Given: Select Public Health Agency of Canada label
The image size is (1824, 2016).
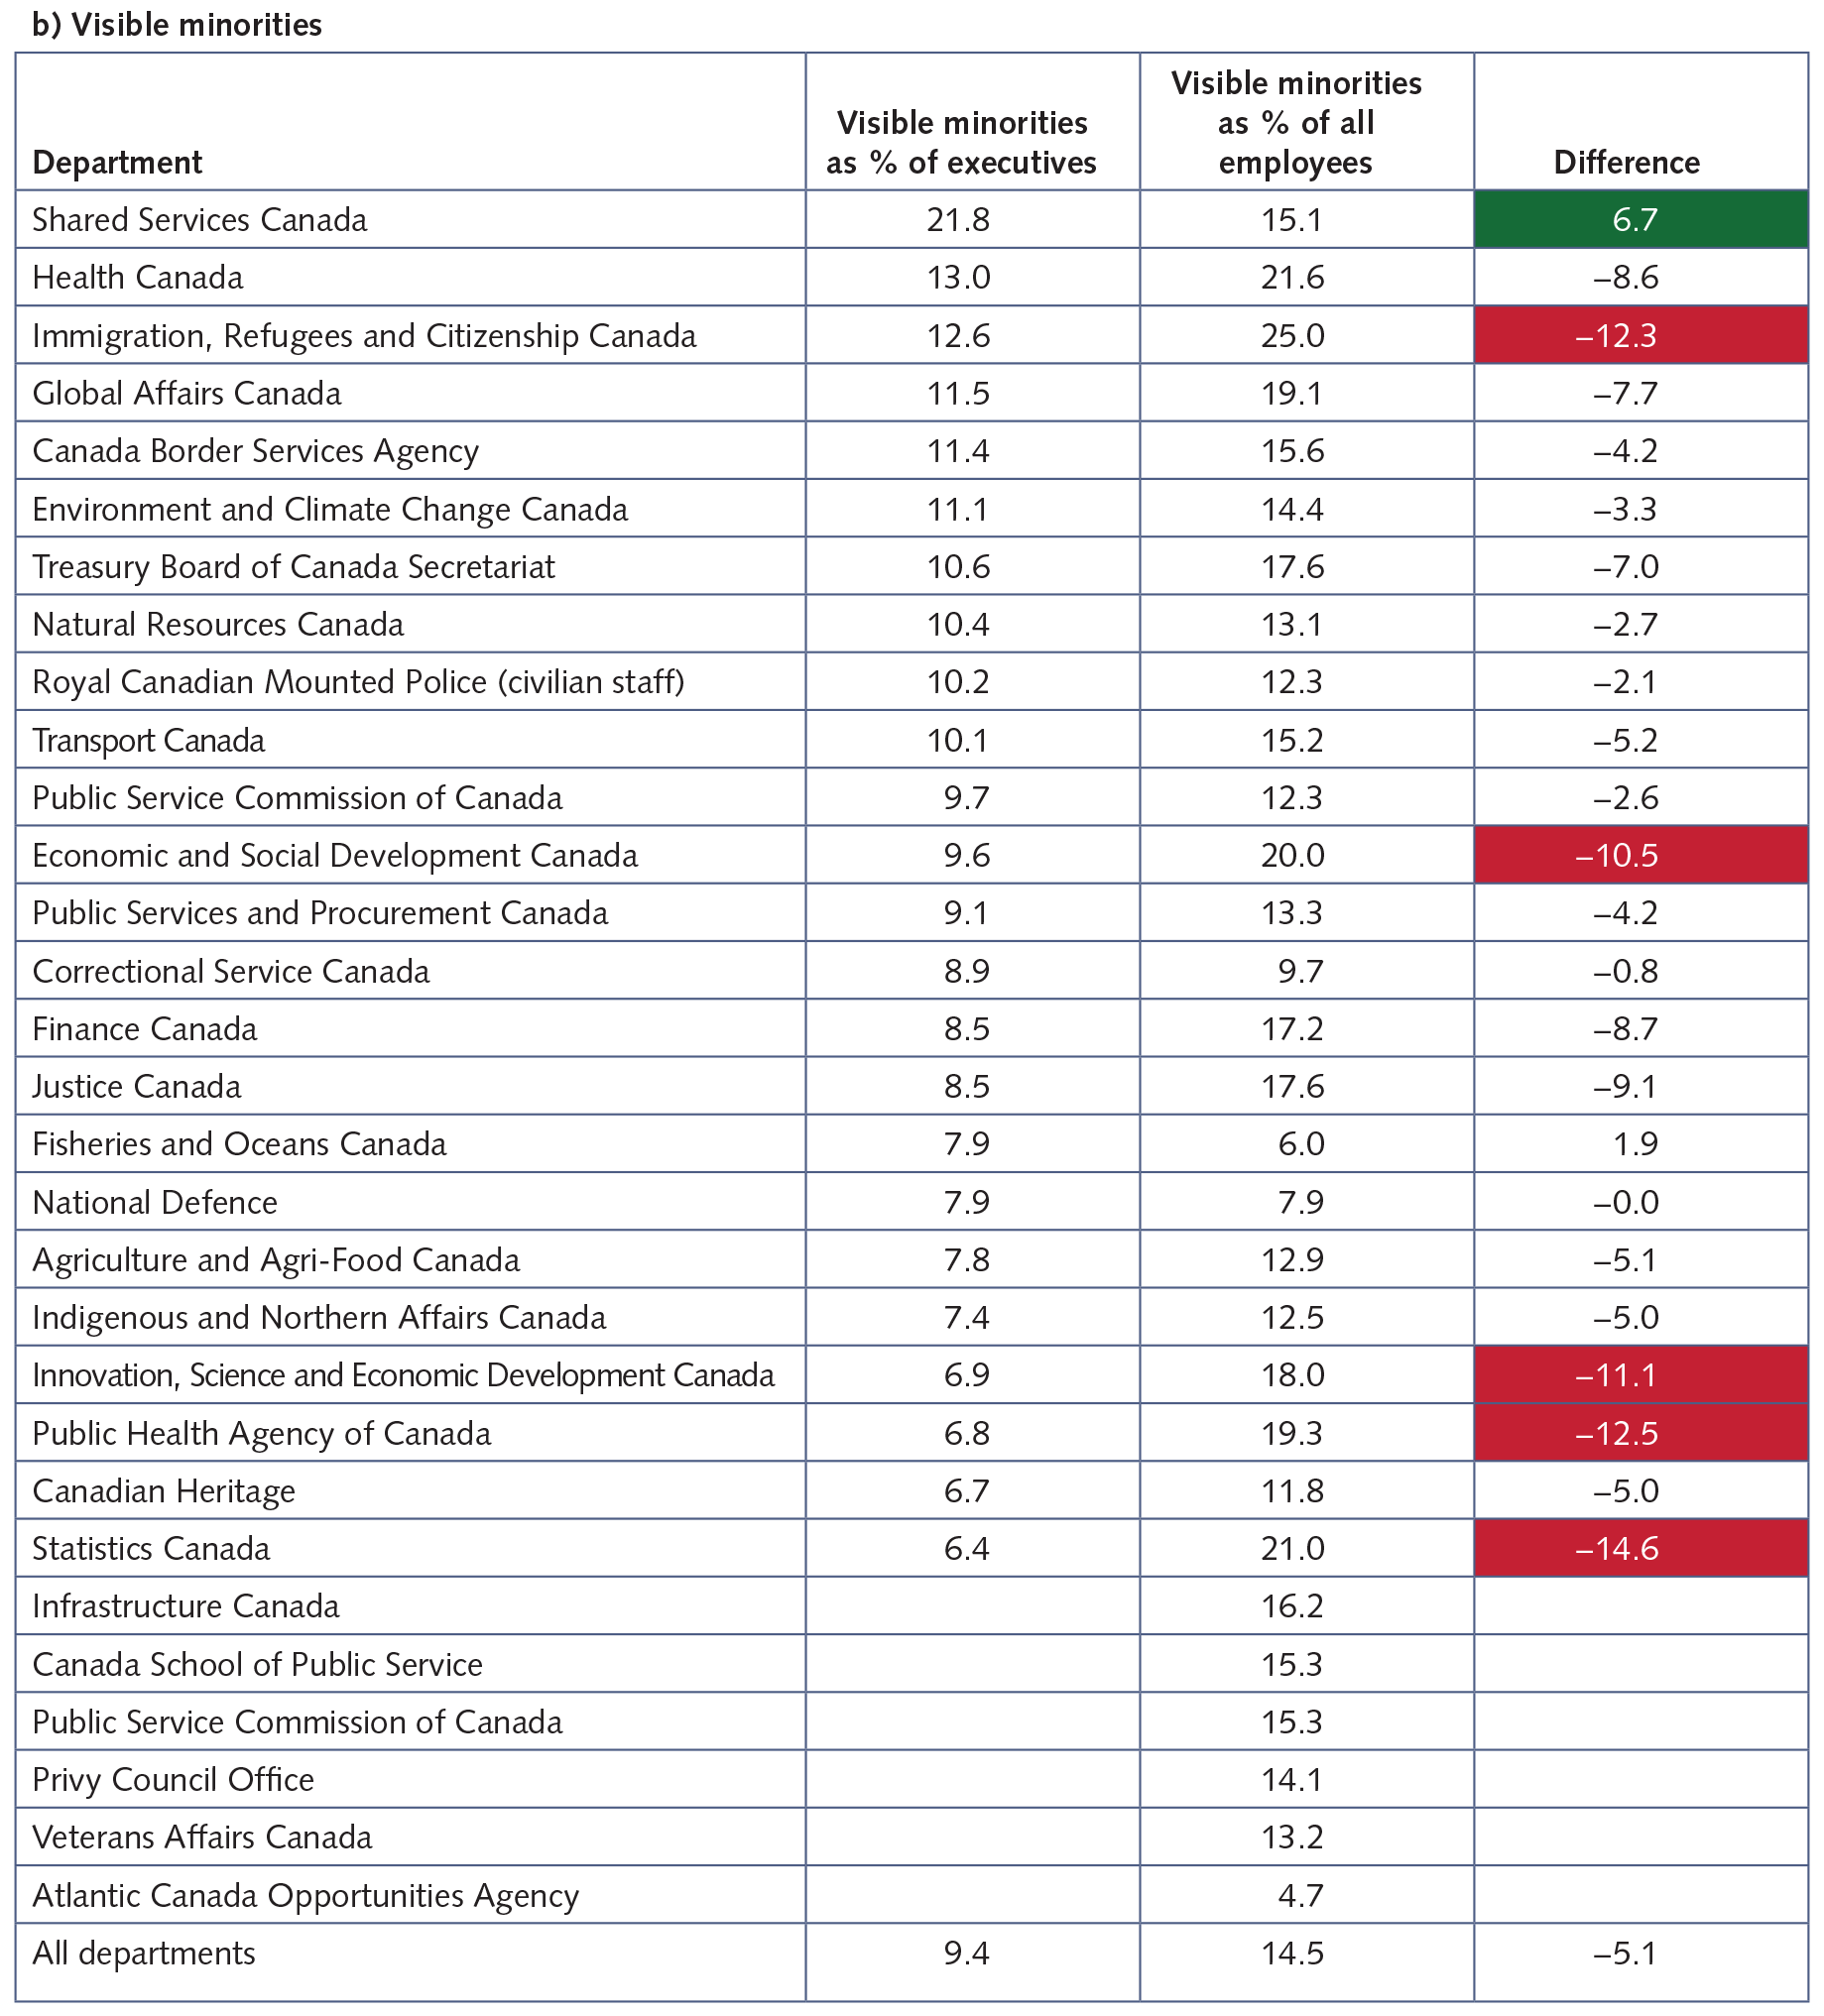Looking at the screenshot, I should (x=262, y=1433).
